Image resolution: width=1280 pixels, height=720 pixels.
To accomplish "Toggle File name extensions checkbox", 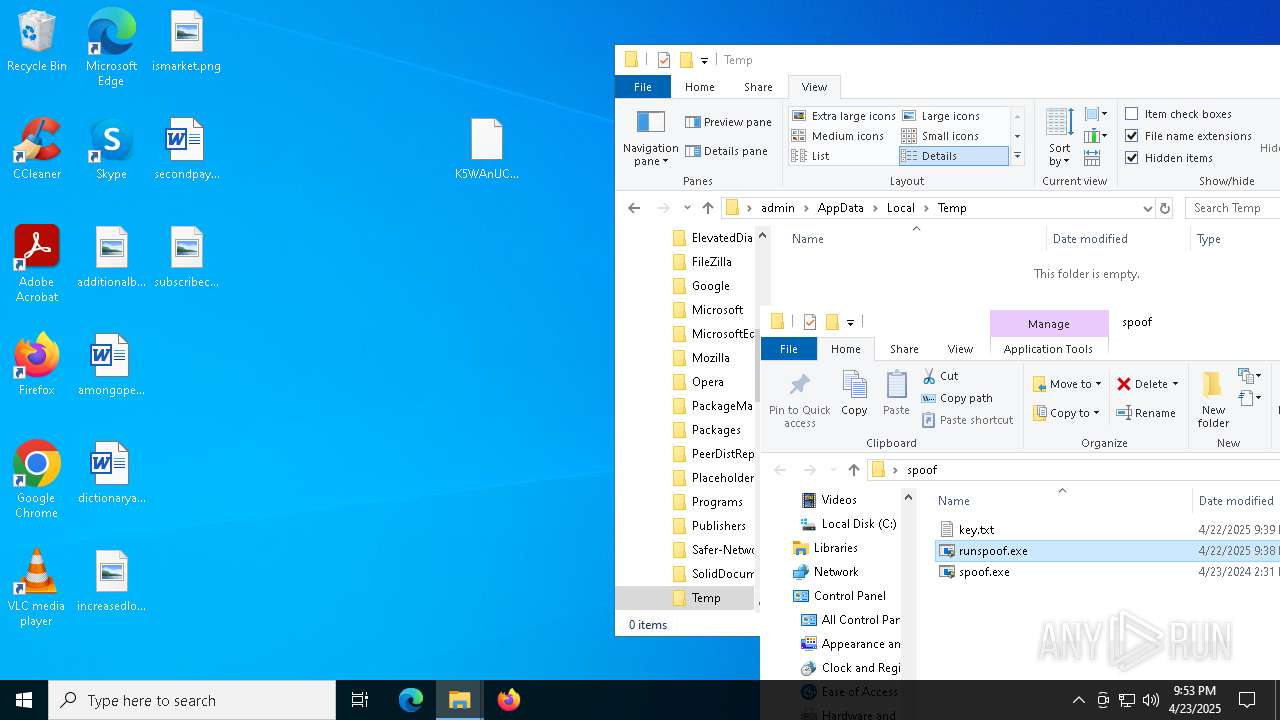I will pyautogui.click(x=1188, y=136).
